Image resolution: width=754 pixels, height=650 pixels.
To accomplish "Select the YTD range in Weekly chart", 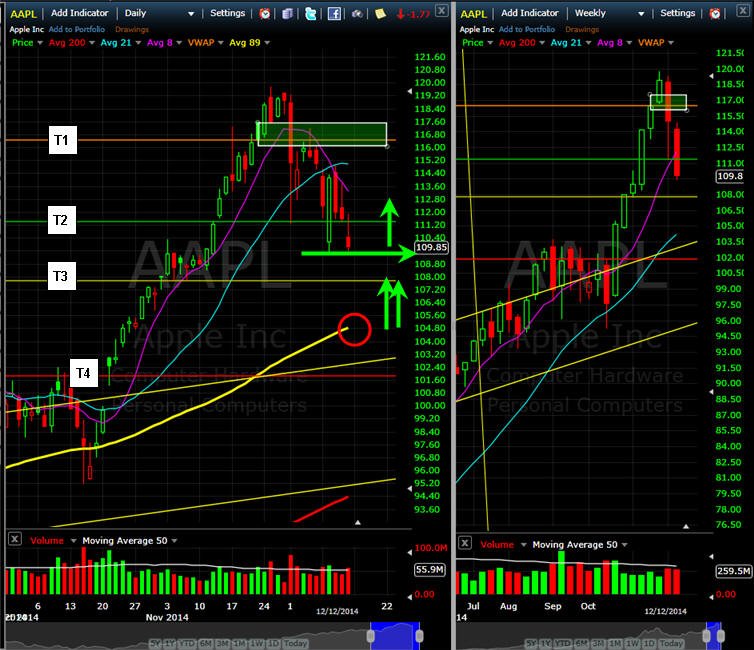I will click(563, 643).
